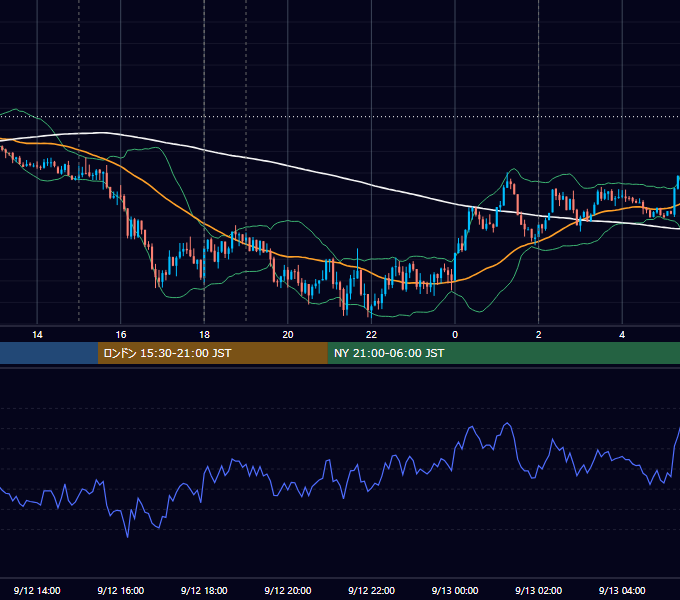This screenshot has height=600, width=680.
Task: Click the 9/12 20:00 date label
Action: pyautogui.click(x=288, y=590)
